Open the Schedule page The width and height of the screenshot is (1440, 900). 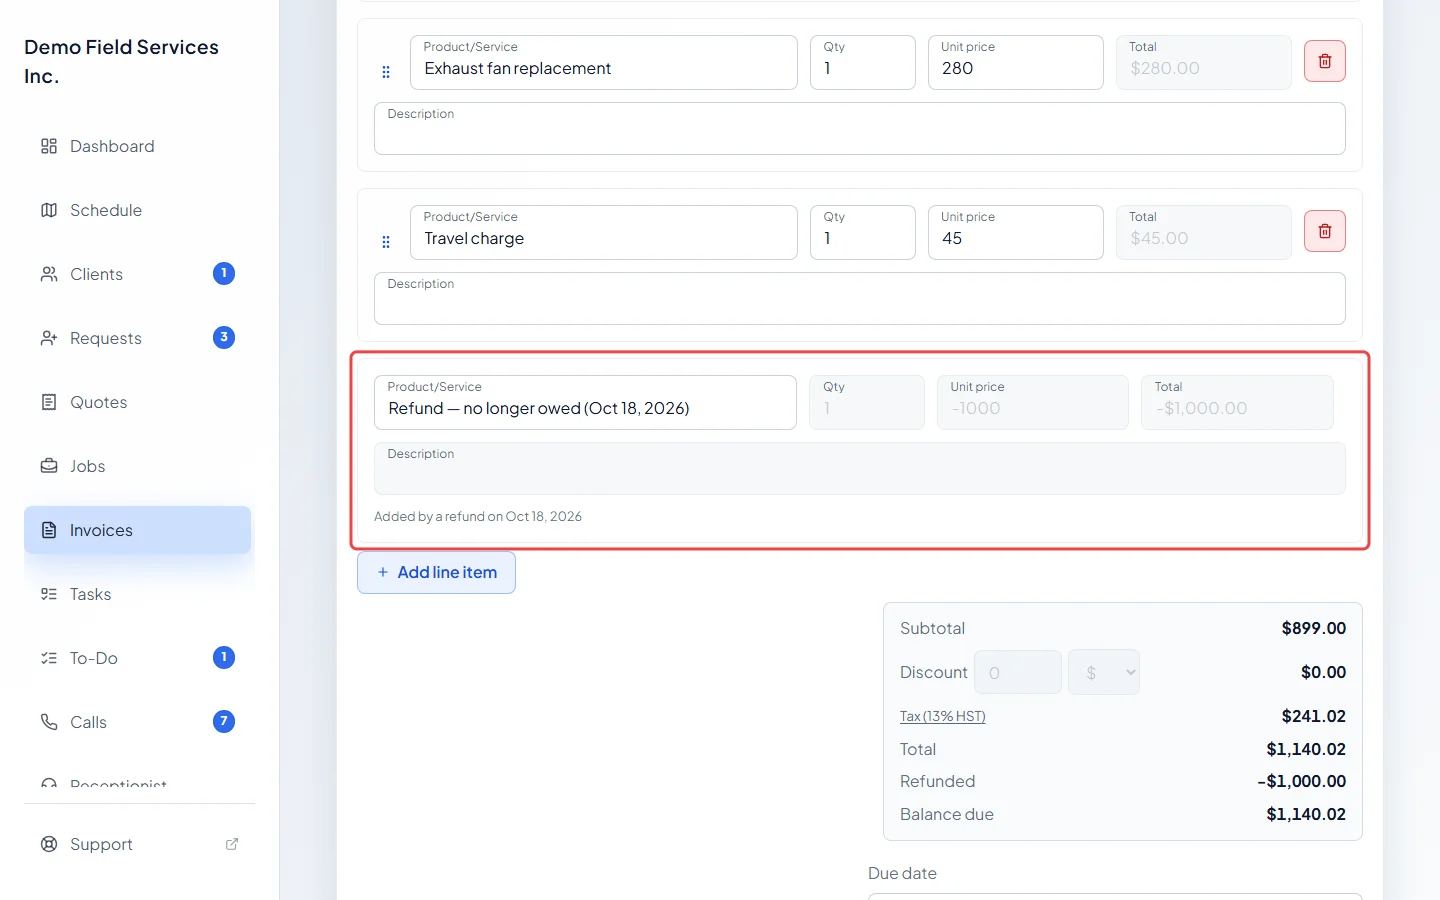click(x=137, y=210)
